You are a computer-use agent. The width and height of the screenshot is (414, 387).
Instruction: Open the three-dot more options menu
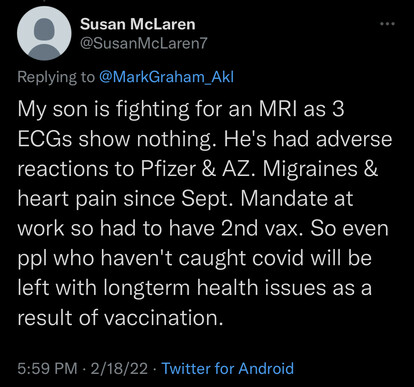click(387, 24)
